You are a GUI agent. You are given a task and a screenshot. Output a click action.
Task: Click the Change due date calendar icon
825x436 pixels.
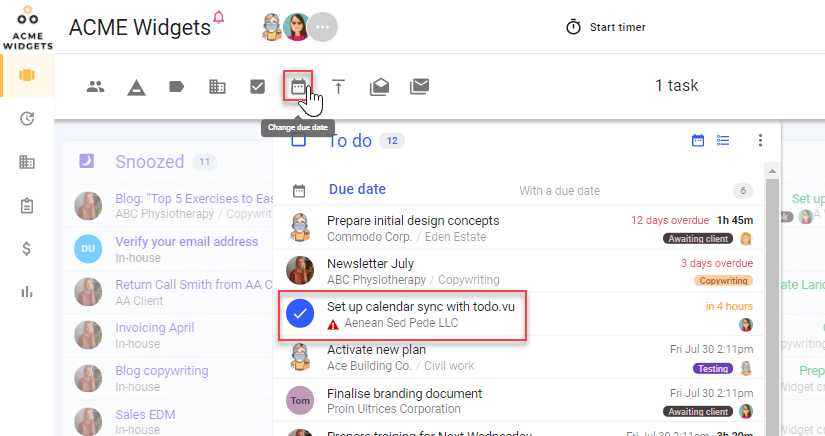pos(298,86)
